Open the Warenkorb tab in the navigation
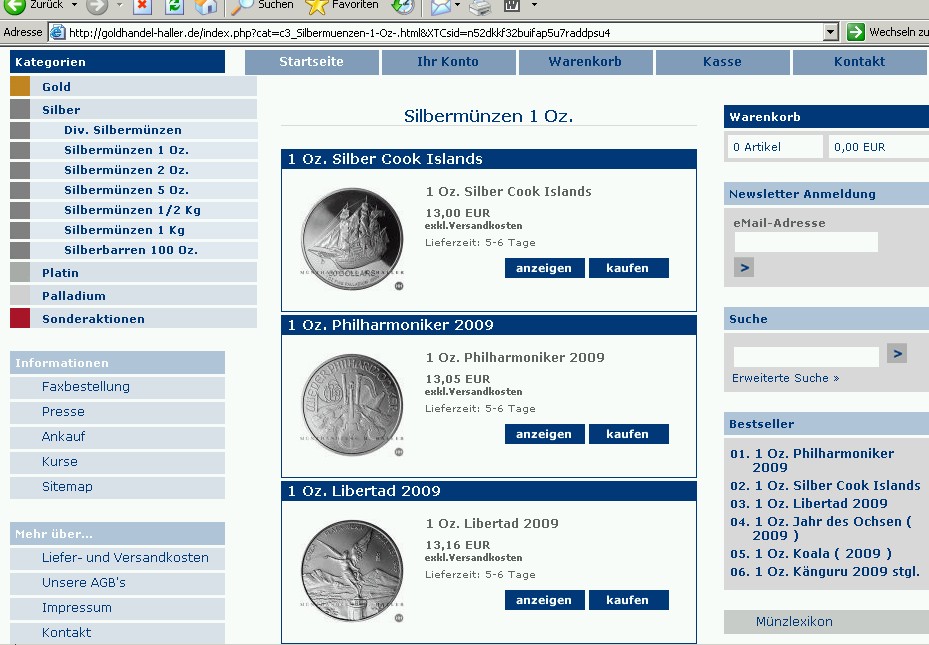Screen dimensions: 929x645 pyautogui.click(x=585, y=62)
